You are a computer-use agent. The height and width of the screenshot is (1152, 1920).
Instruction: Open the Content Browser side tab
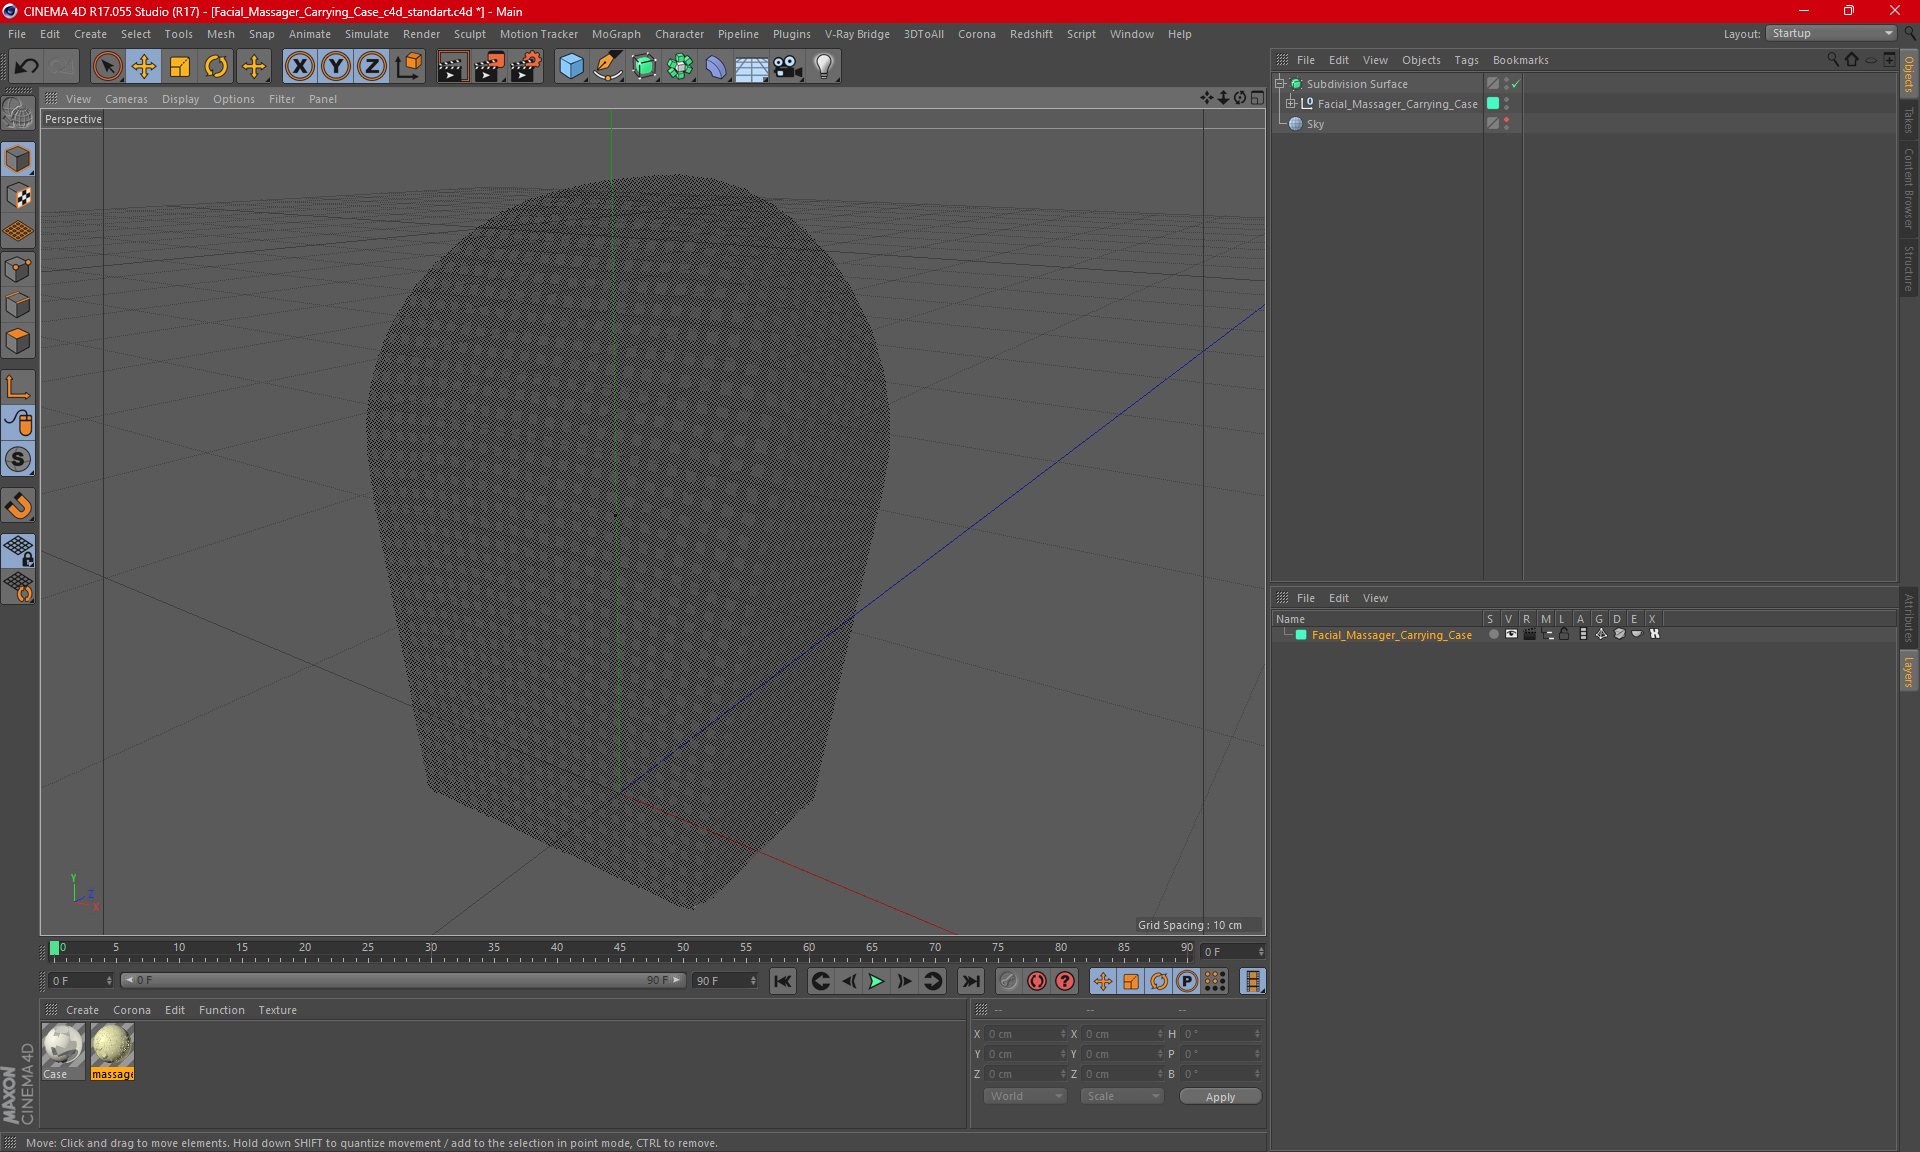pos(1908,187)
